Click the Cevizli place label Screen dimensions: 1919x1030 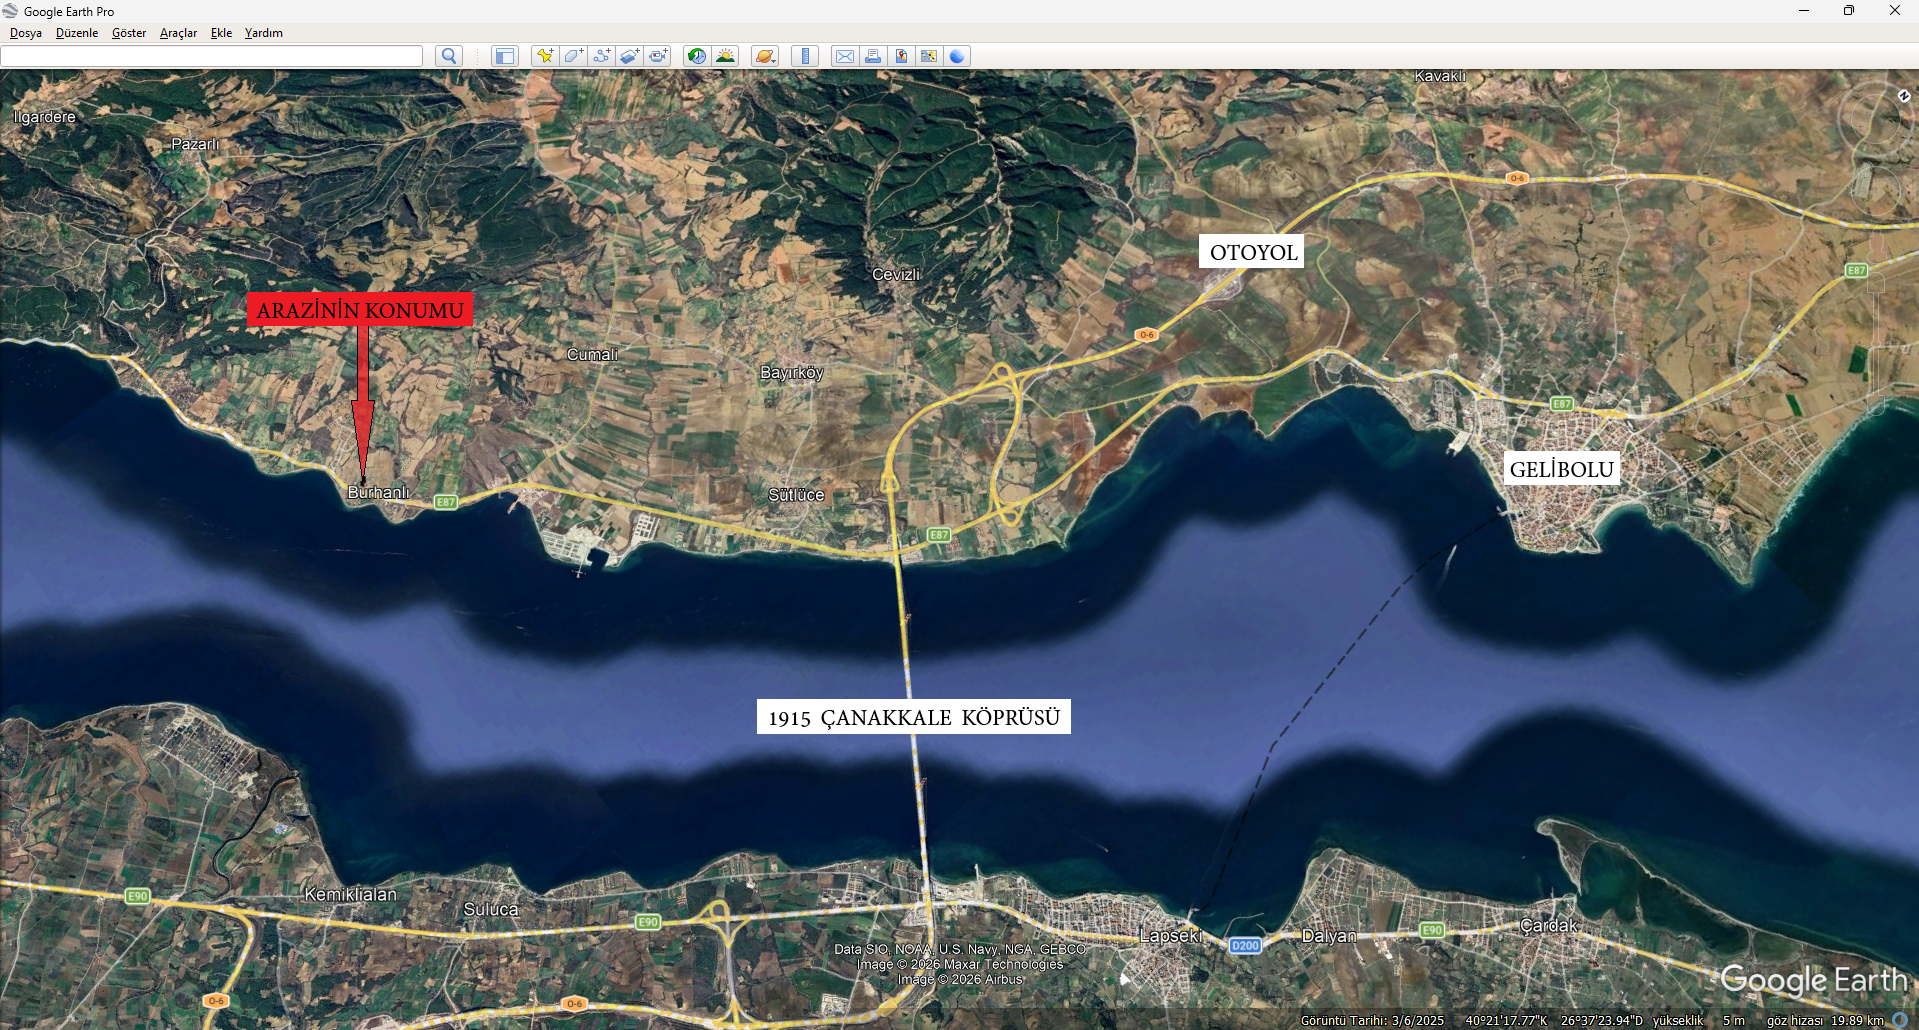coord(896,274)
